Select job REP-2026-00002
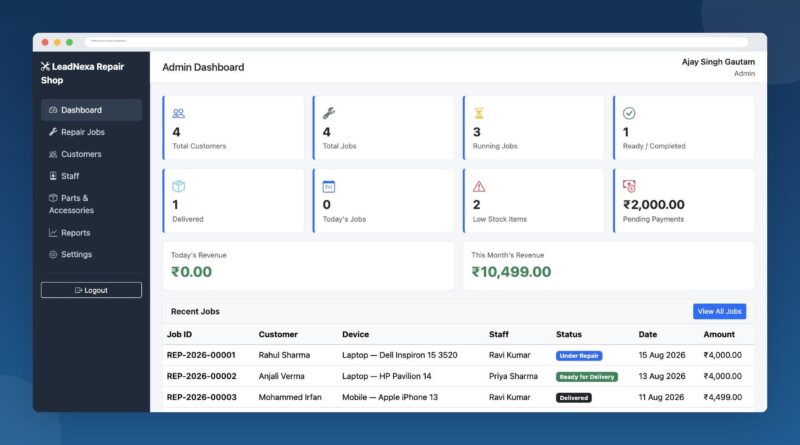Screen dimensions: 800x445 click(202, 376)
